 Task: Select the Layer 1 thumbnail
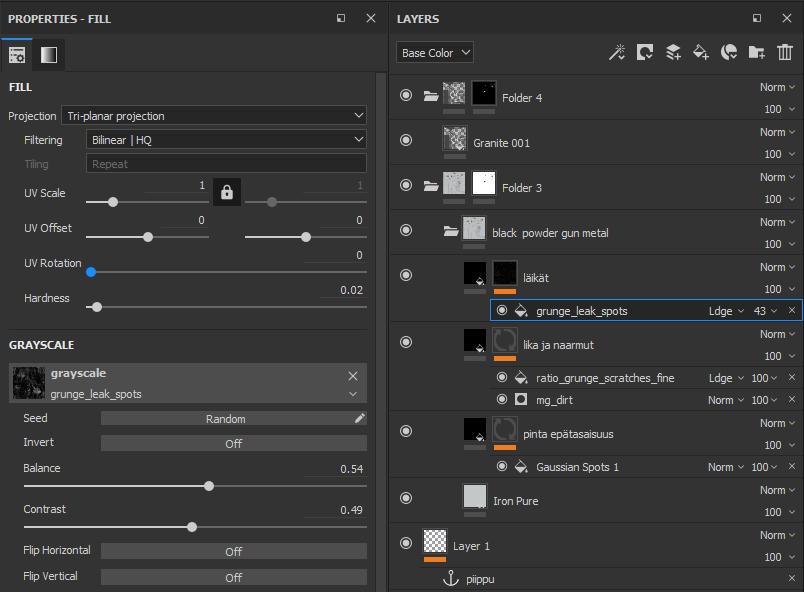(x=435, y=541)
